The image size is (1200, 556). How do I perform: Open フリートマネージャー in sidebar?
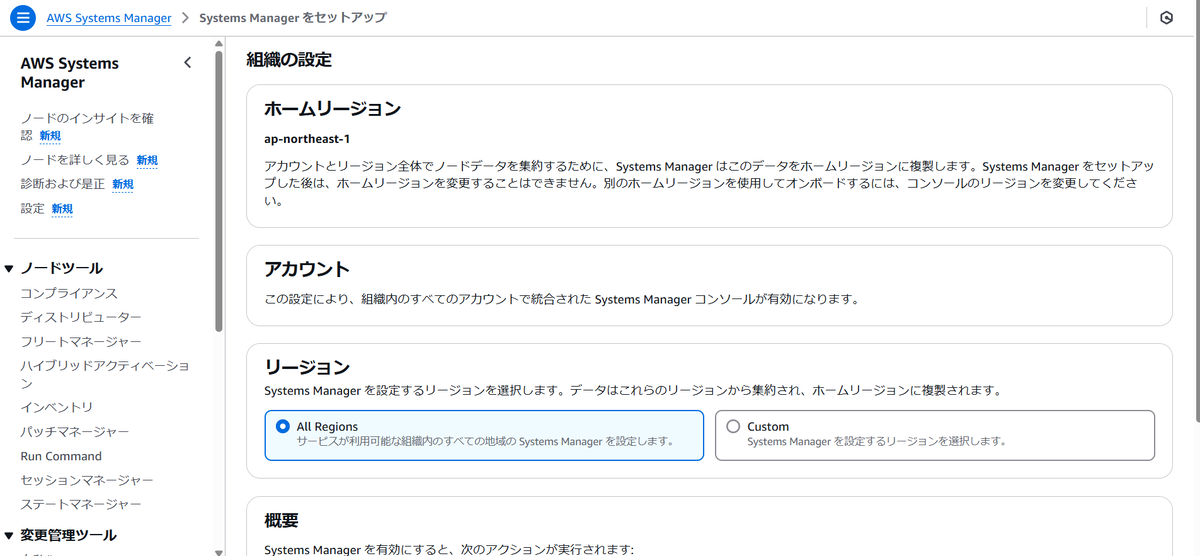click(81, 342)
